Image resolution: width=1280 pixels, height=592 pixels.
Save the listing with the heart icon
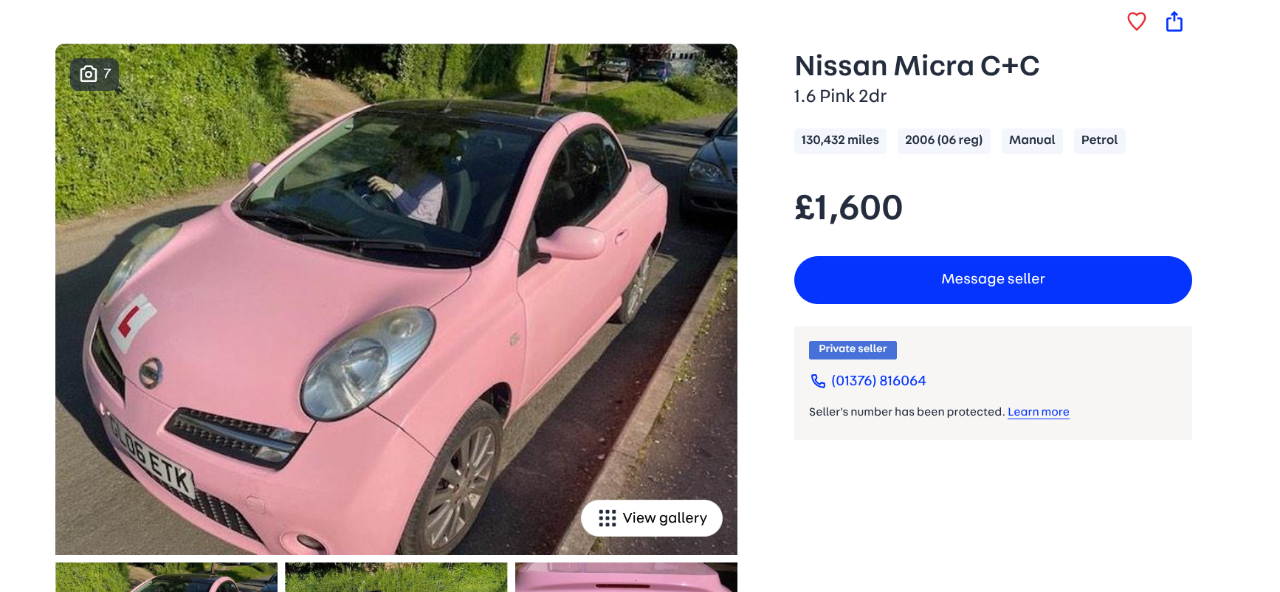[1136, 21]
